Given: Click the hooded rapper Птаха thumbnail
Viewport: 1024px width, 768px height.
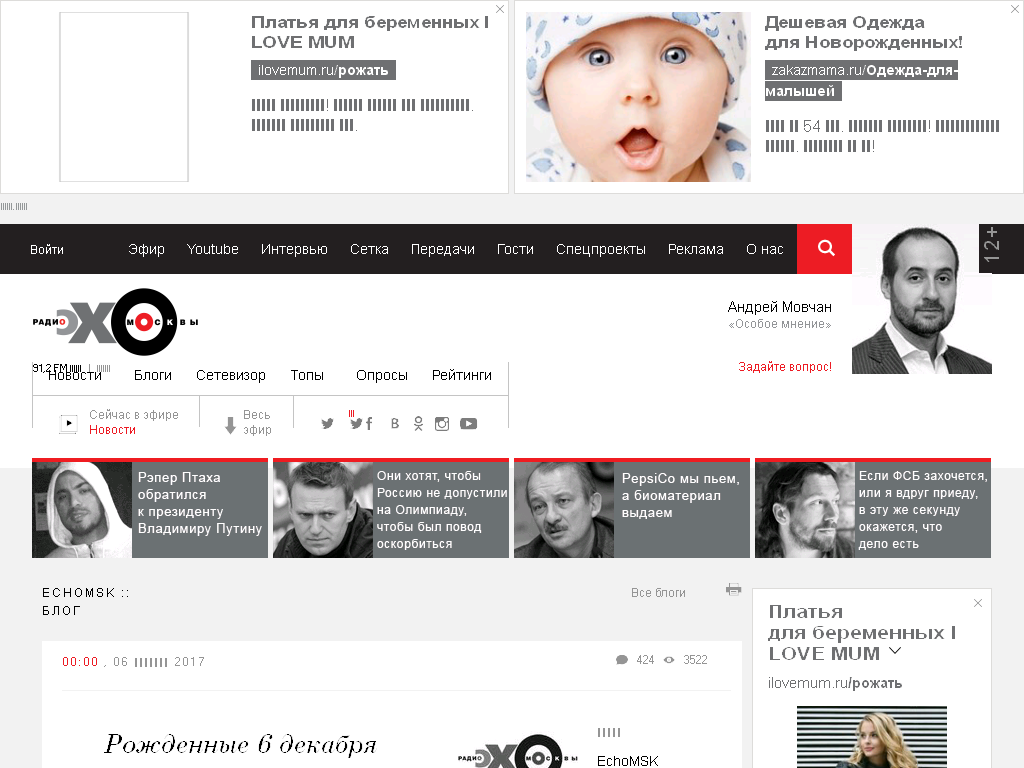Looking at the screenshot, I should pos(82,509).
